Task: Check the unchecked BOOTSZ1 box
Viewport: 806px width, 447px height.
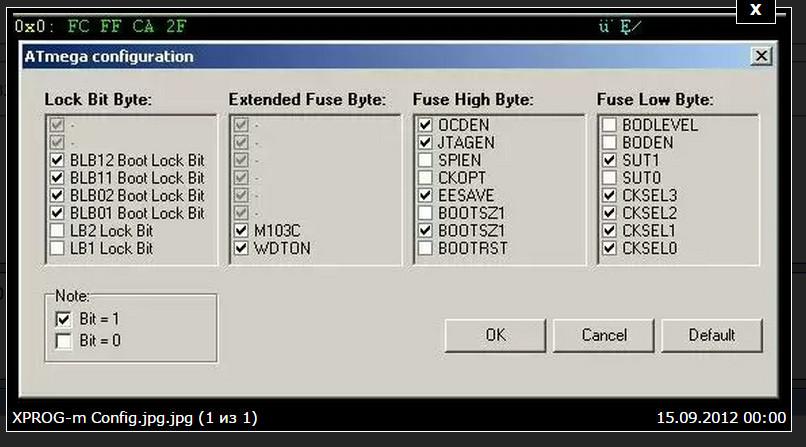Action: (x=425, y=213)
